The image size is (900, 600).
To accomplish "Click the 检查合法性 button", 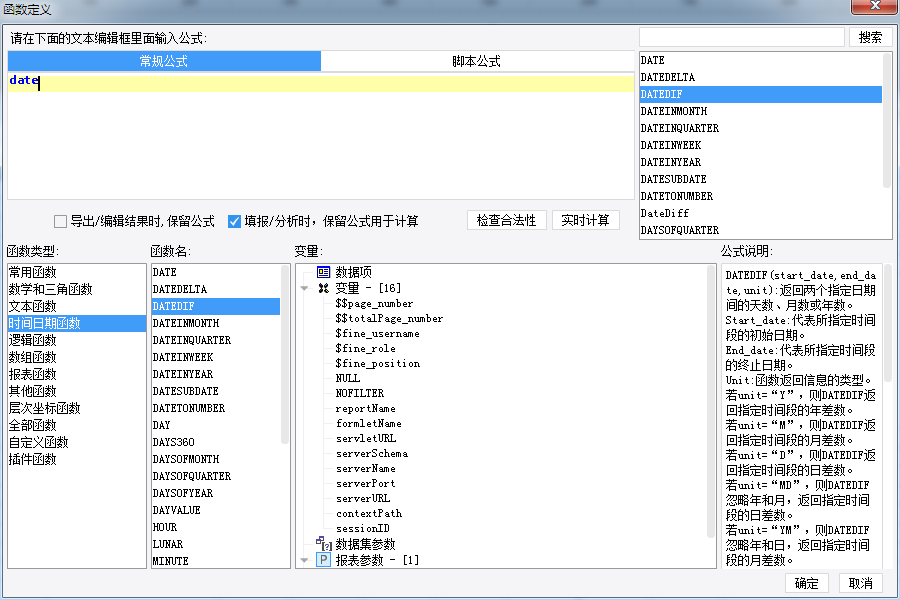I will pos(506,220).
